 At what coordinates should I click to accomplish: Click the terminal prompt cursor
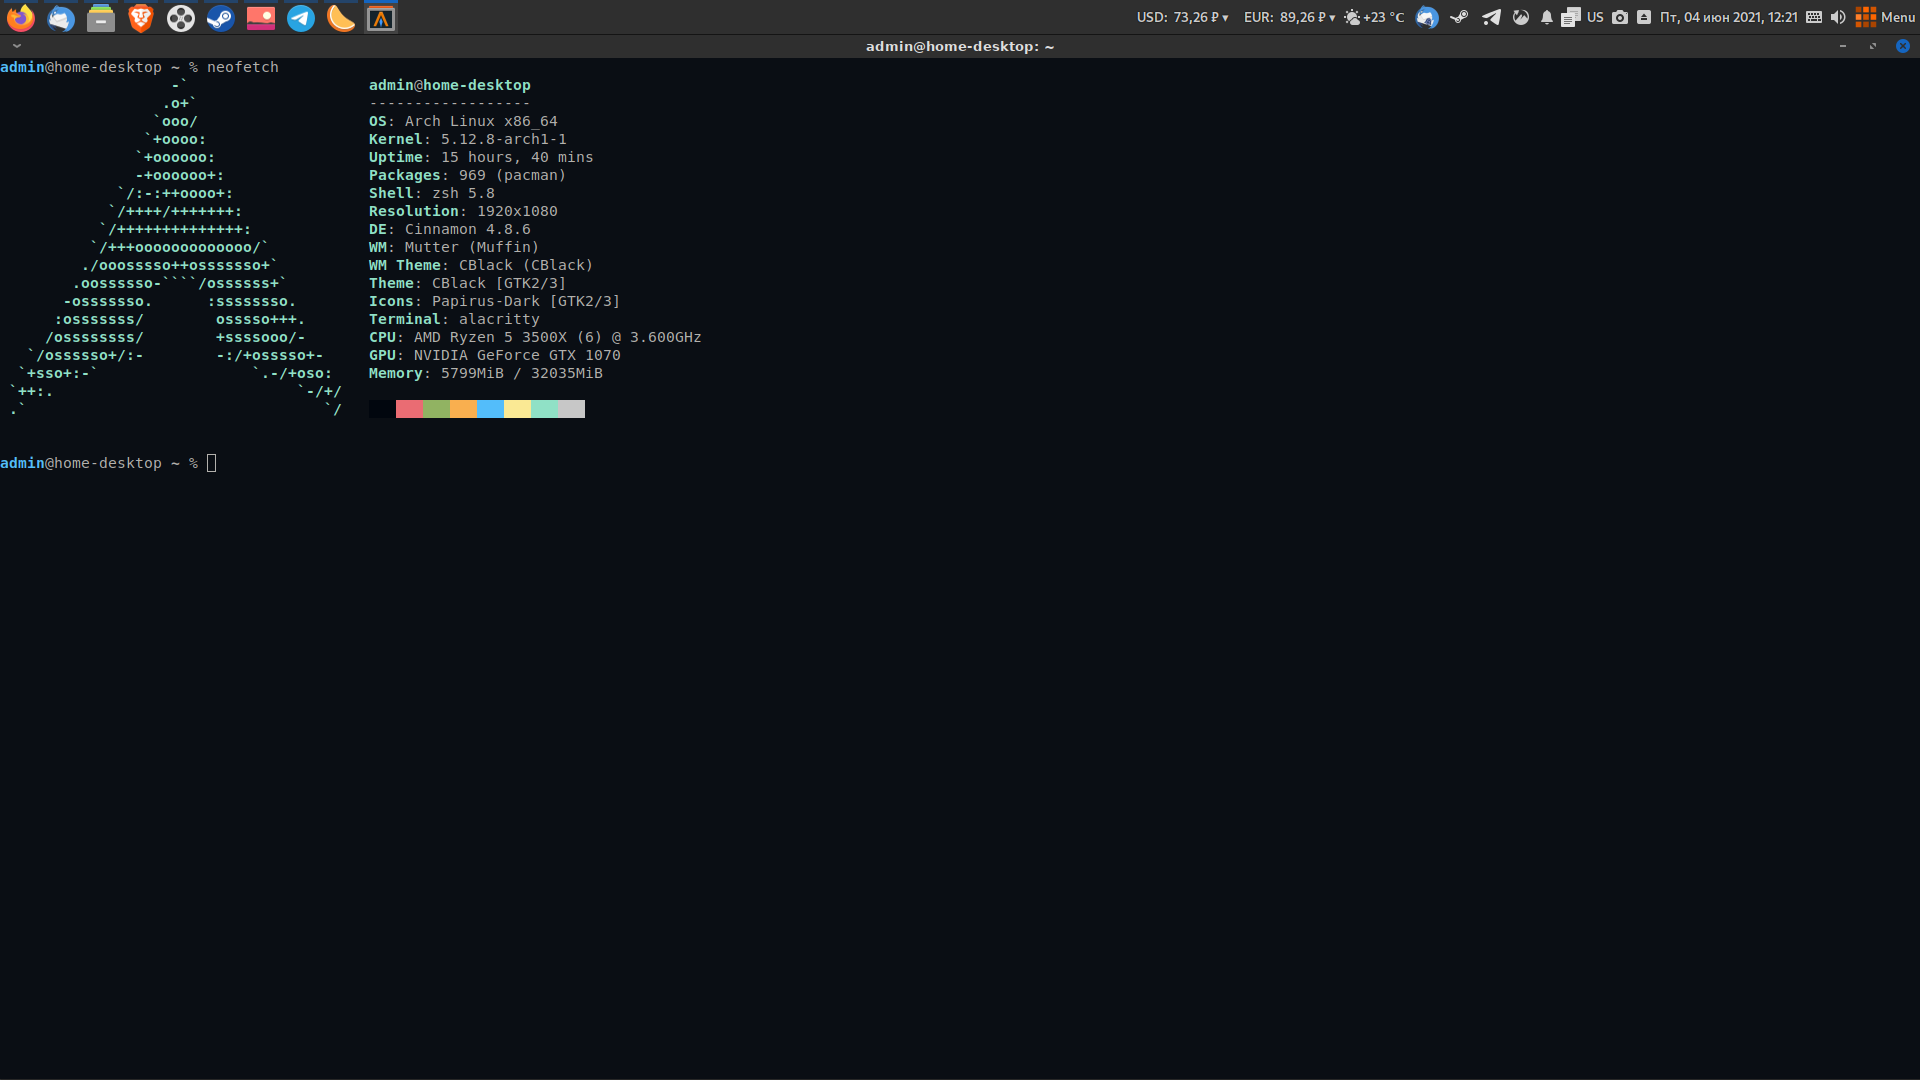pos(211,463)
